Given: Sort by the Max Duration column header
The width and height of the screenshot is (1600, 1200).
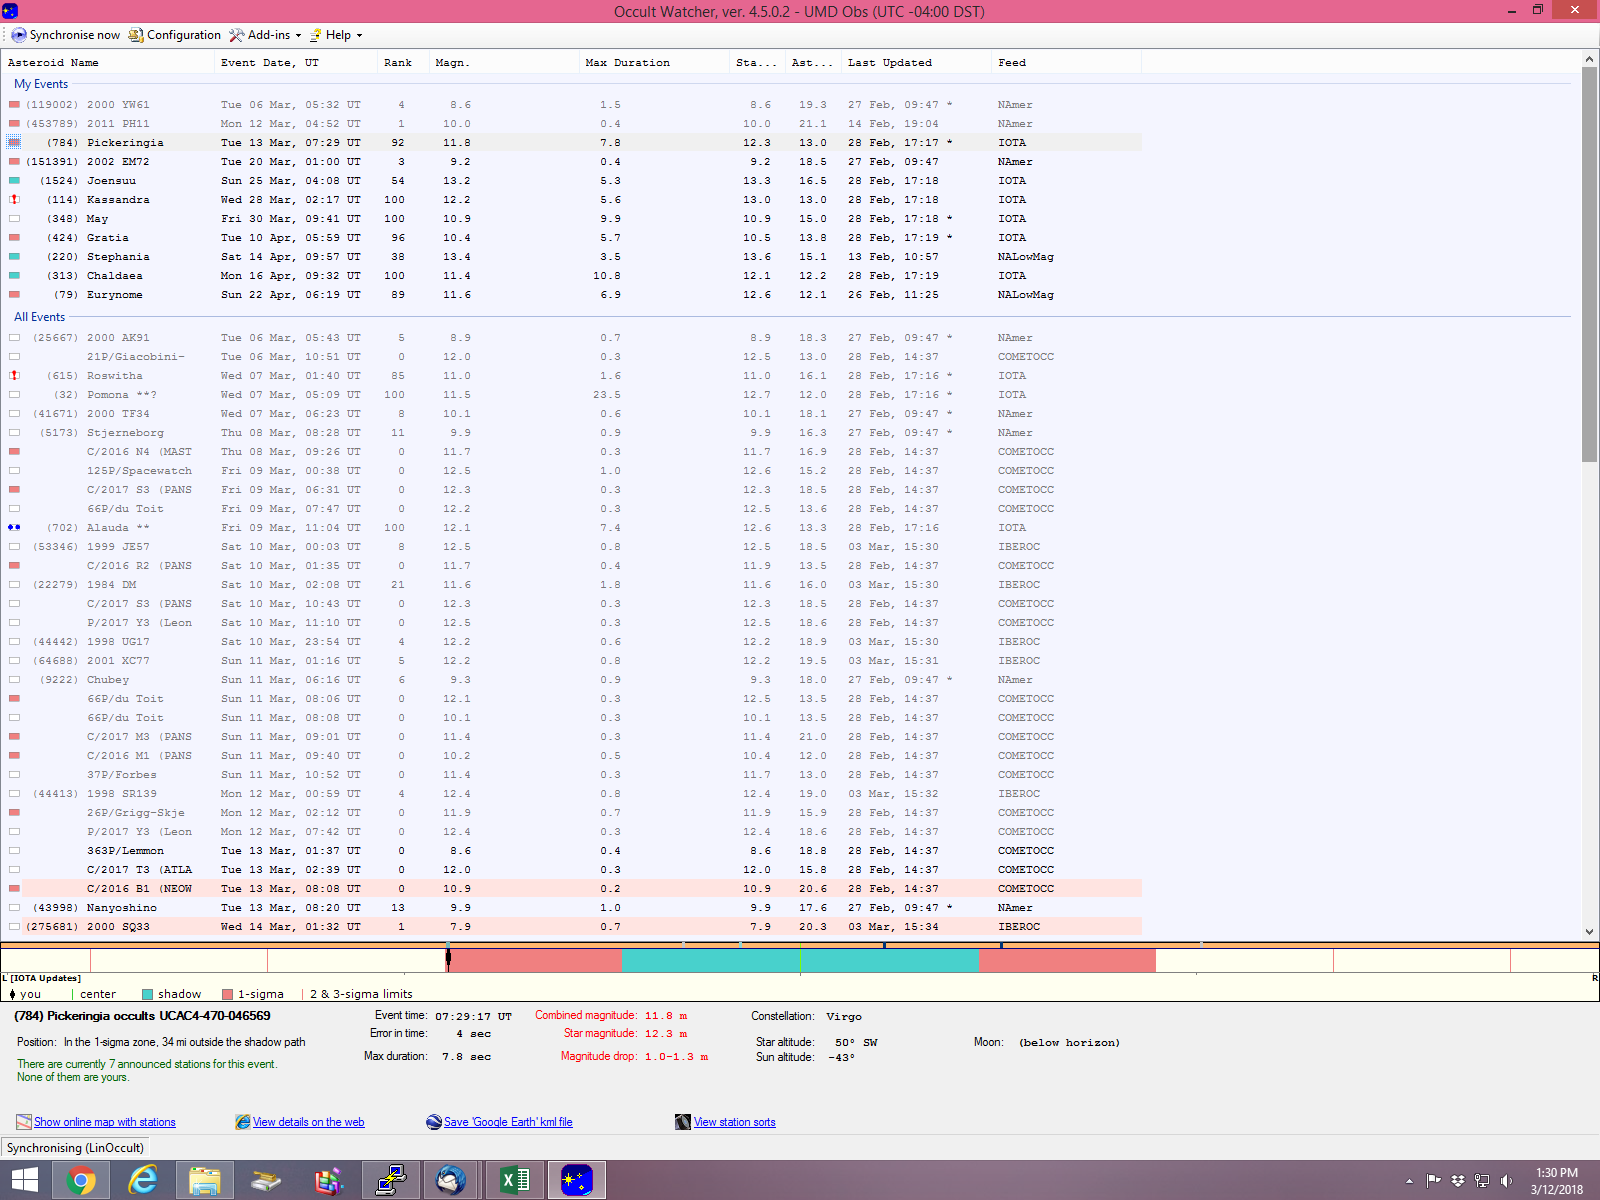Looking at the screenshot, I should pos(628,63).
